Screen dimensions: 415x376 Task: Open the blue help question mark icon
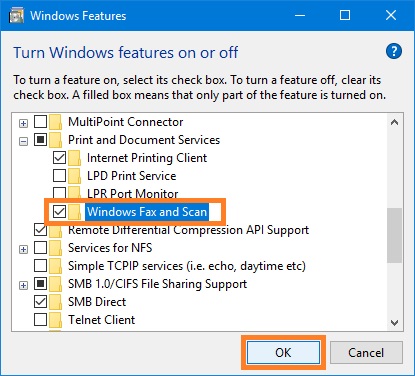coord(394,51)
